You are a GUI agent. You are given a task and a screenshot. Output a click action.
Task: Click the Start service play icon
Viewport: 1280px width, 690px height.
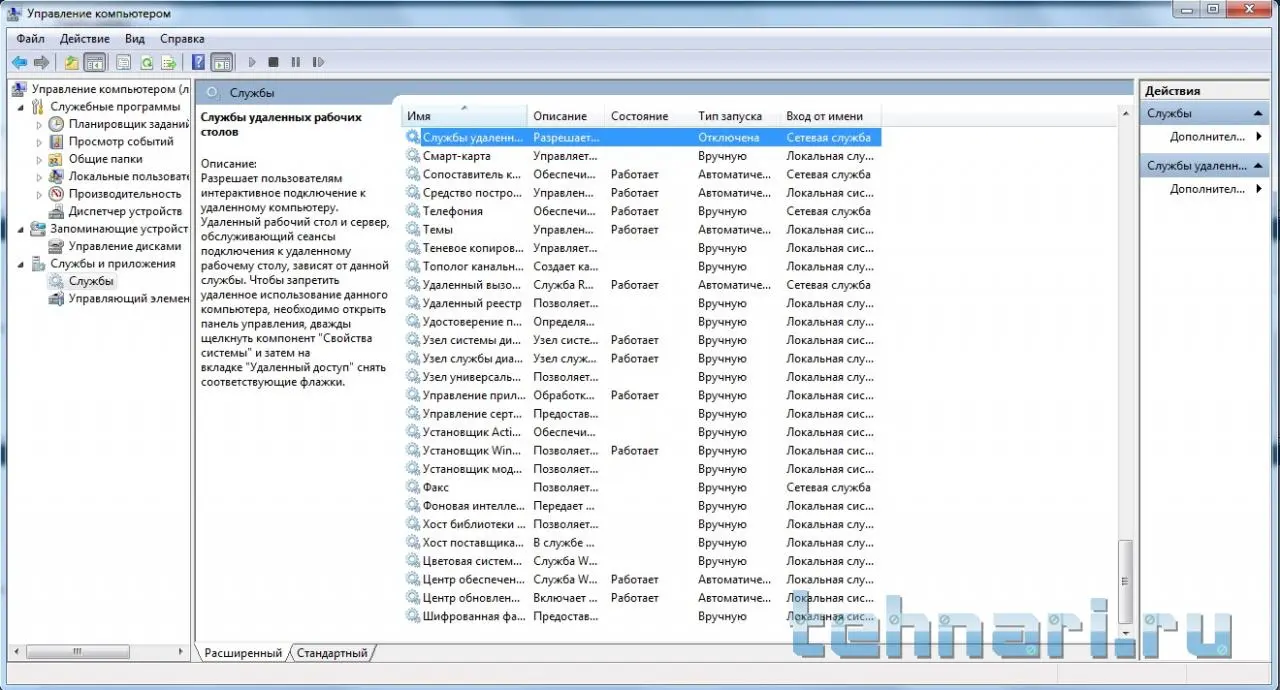[x=252, y=62]
